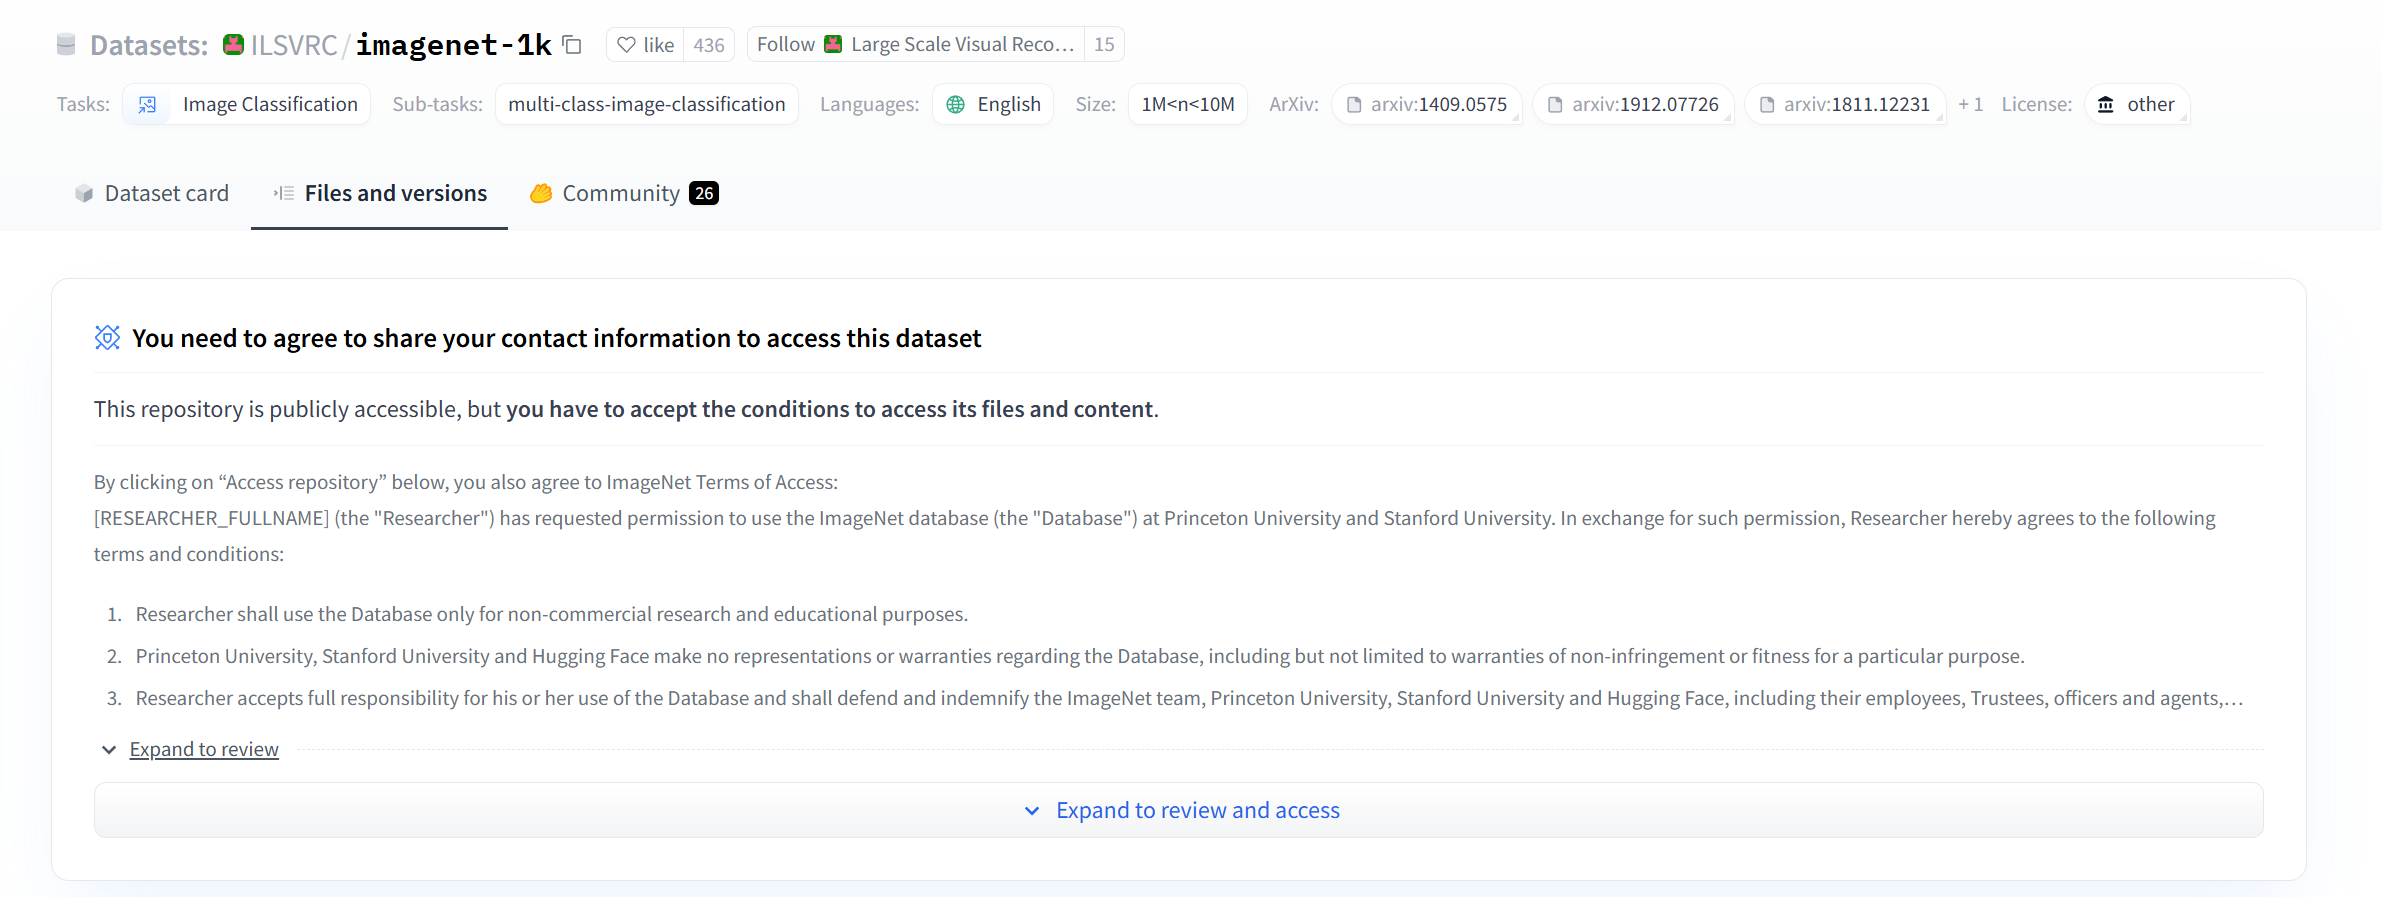Screen dimensions: 2382x897
Task: Click the 'This repository is publicly accessible' sentence
Action: [x=626, y=409]
